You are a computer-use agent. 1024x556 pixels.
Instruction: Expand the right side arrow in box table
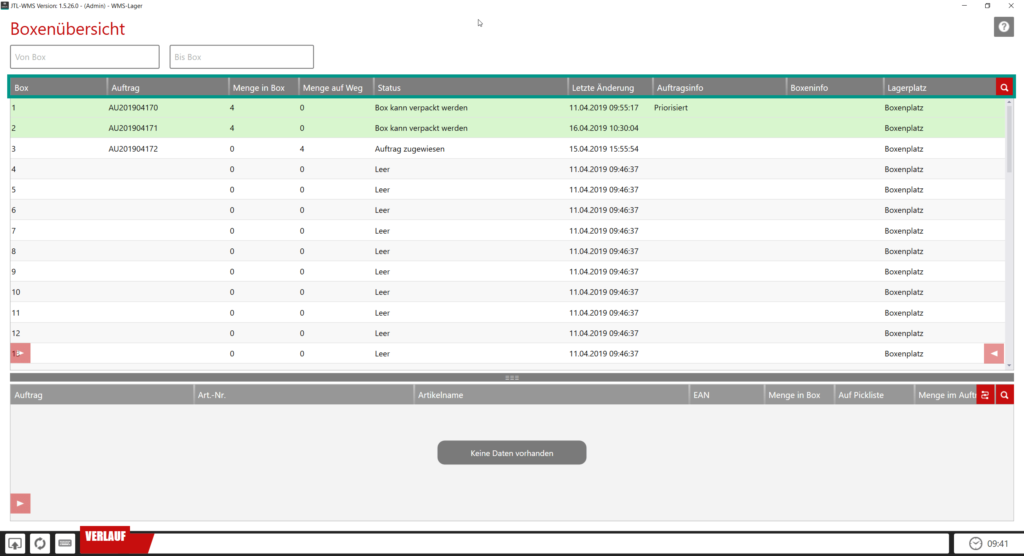(993, 353)
